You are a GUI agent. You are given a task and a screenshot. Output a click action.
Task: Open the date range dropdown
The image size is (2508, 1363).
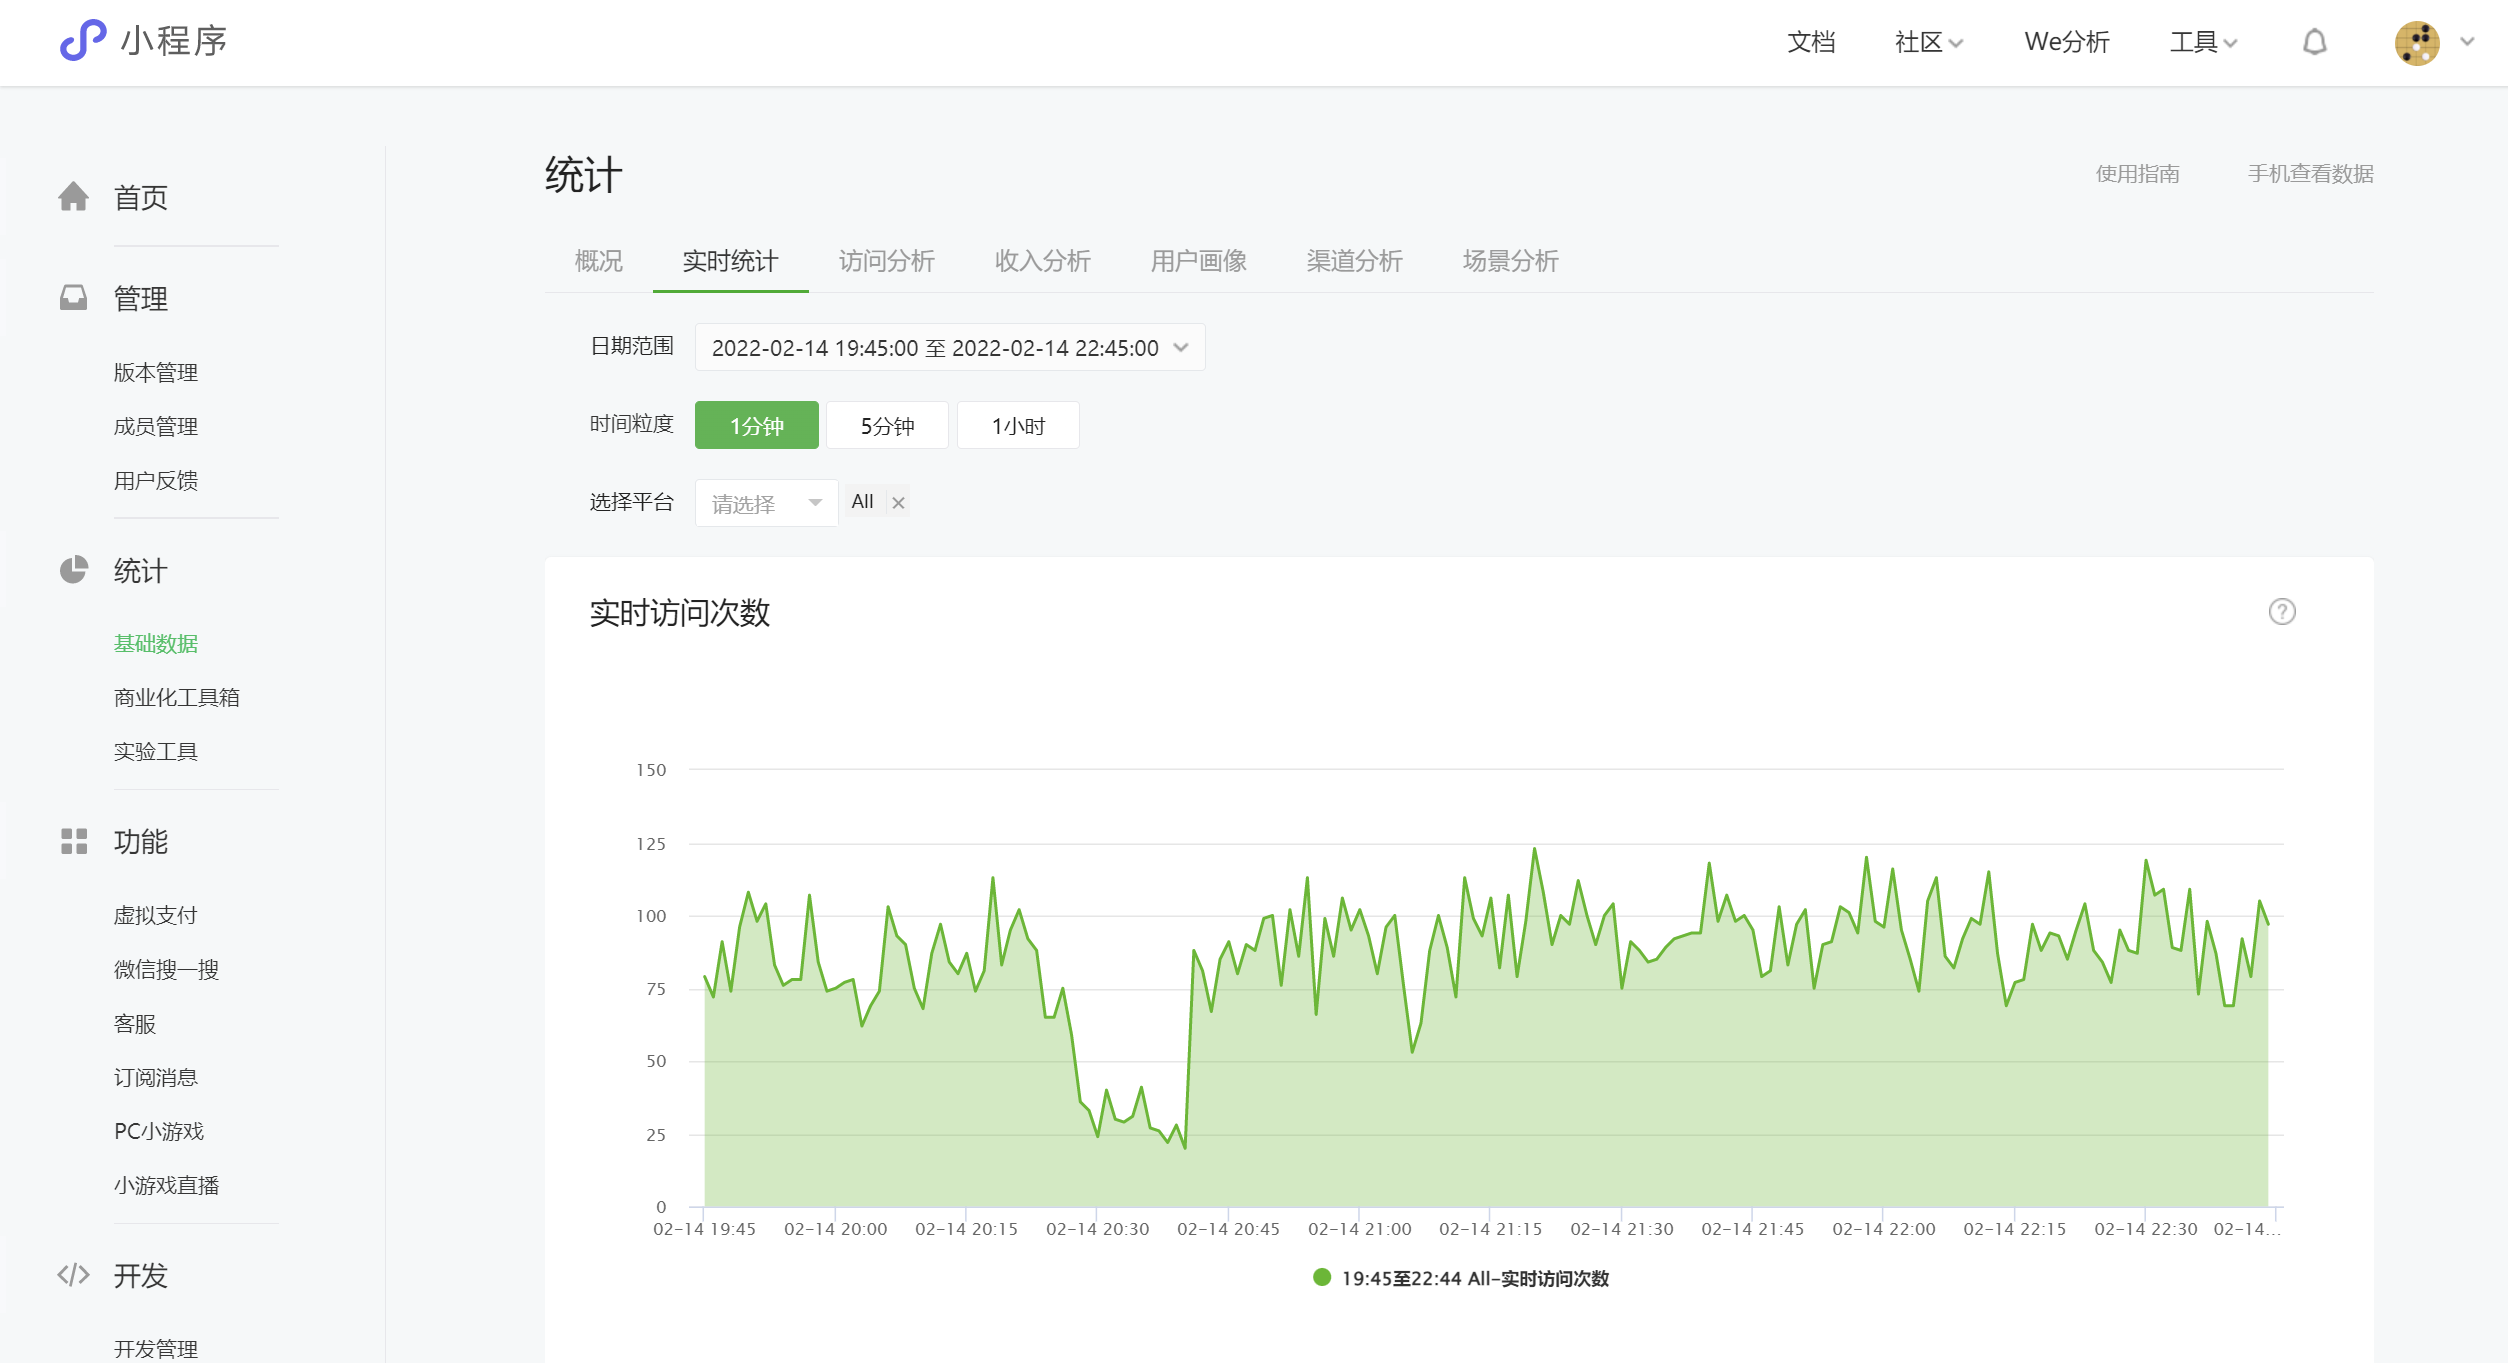[x=949, y=348]
